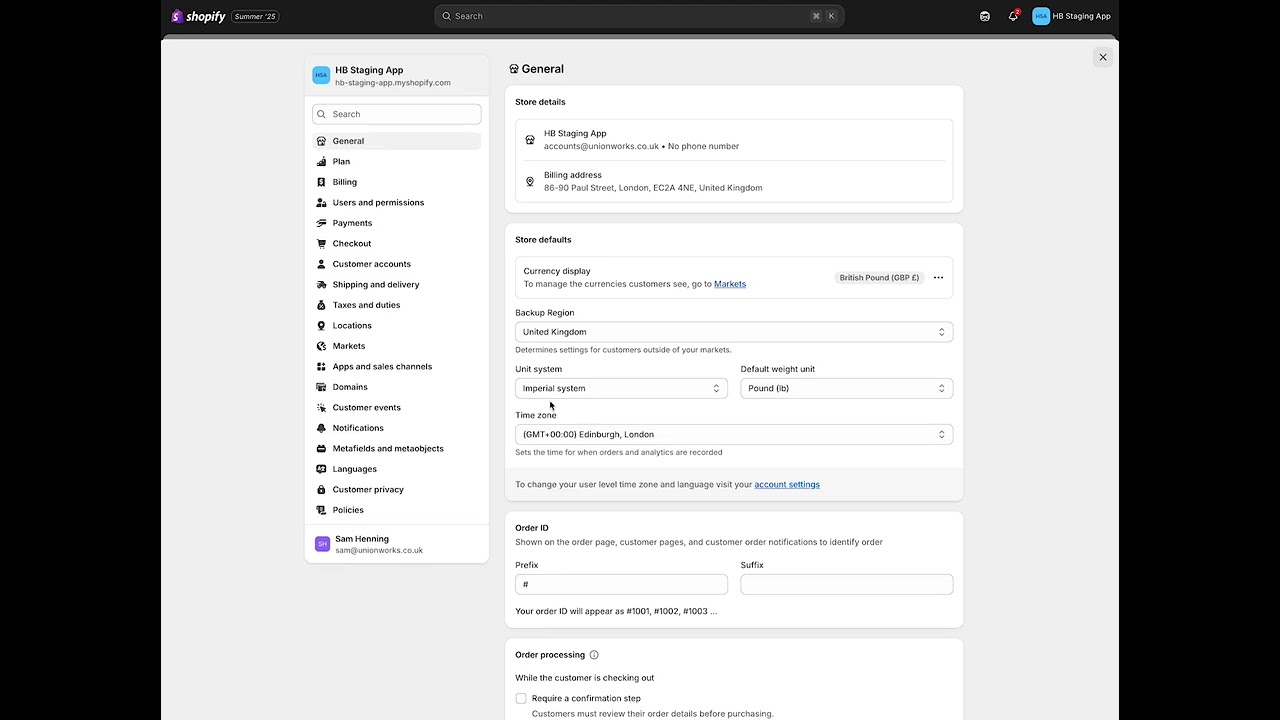Image resolution: width=1280 pixels, height=720 pixels.
Task: Click the HSA store avatar in top bar
Action: [x=1041, y=16]
